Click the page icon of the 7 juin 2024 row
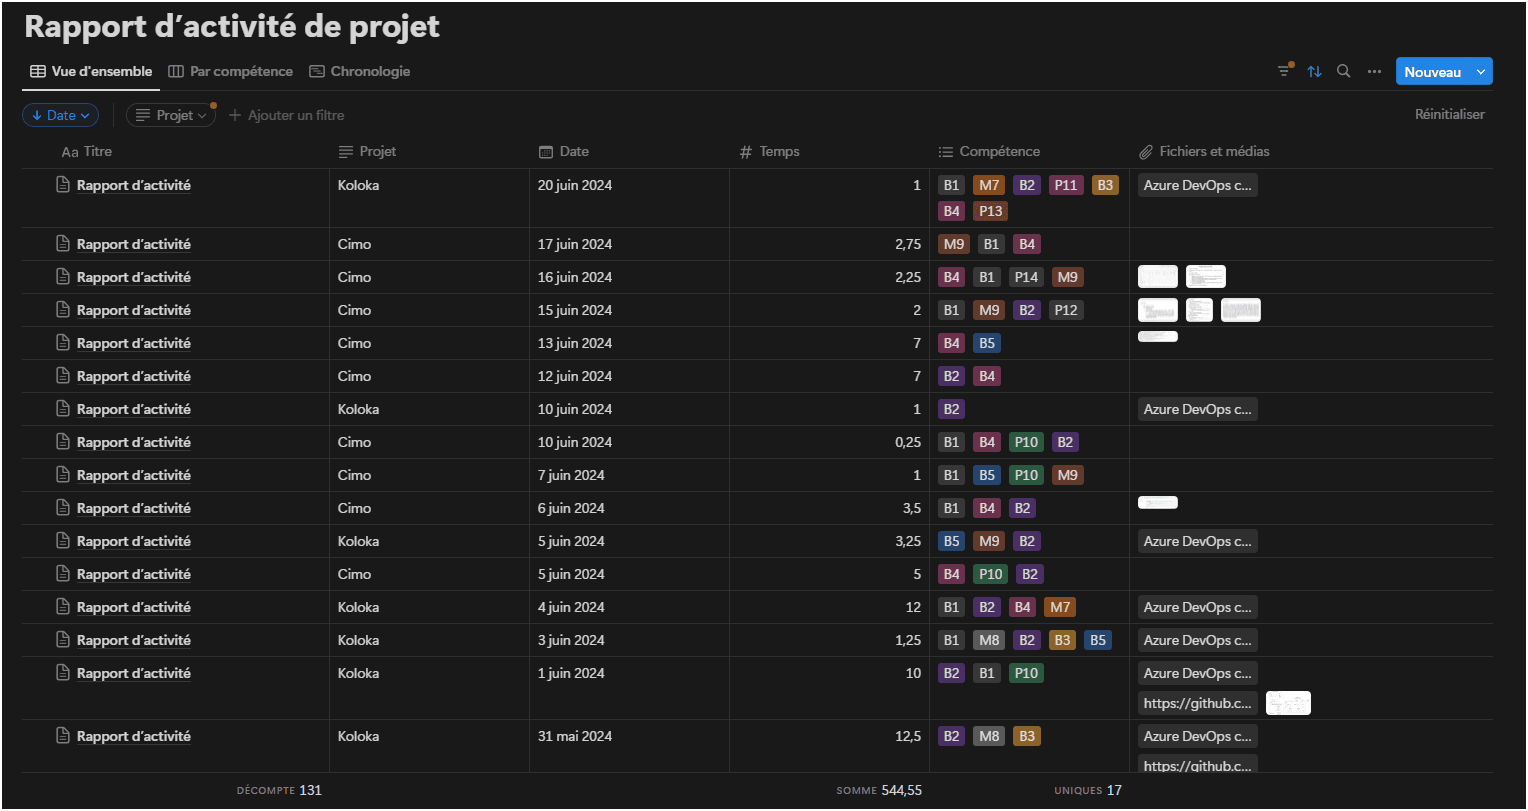Image resolution: width=1528 pixels, height=811 pixels. [x=63, y=475]
